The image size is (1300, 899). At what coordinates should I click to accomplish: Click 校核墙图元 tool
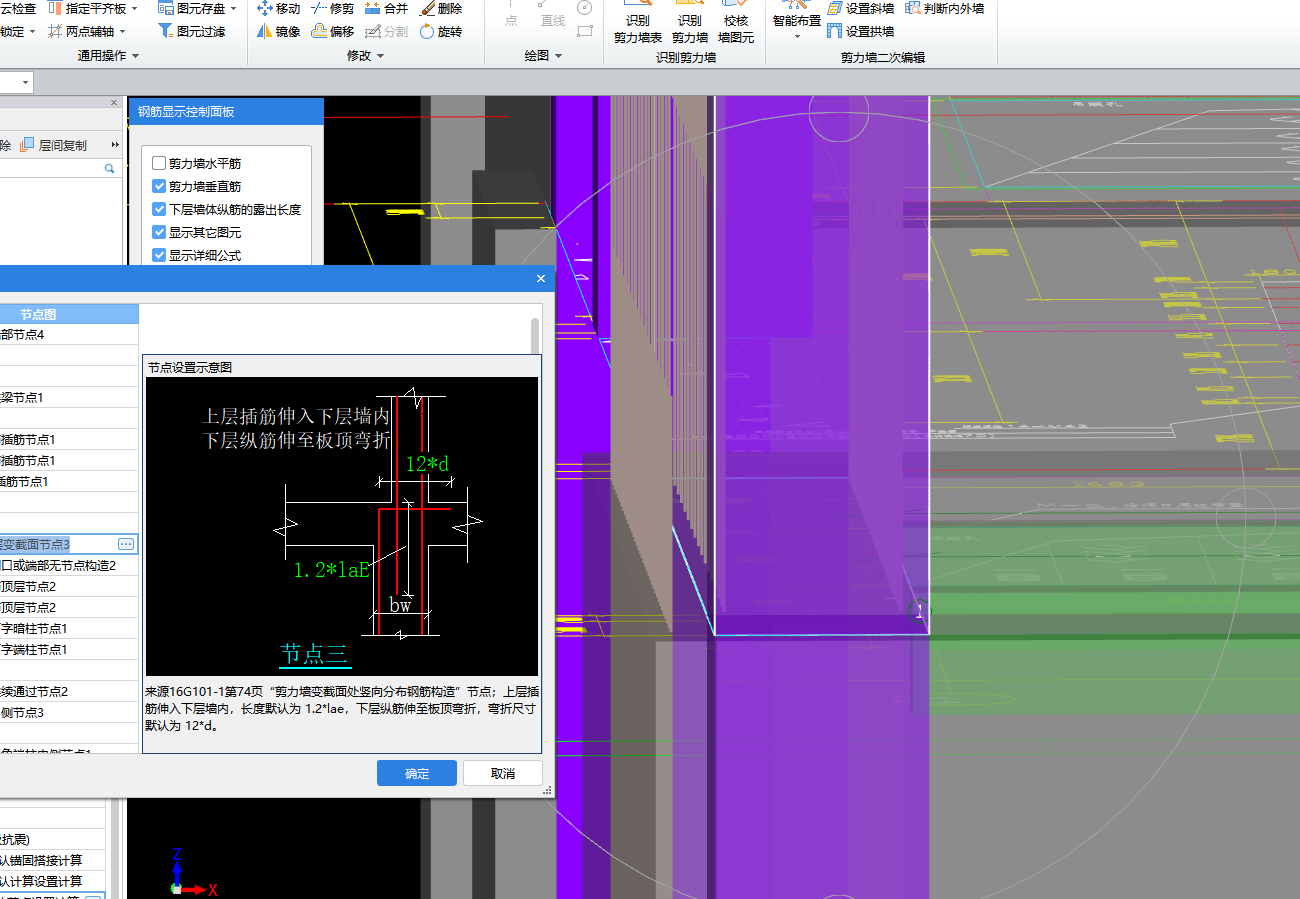[x=735, y=22]
